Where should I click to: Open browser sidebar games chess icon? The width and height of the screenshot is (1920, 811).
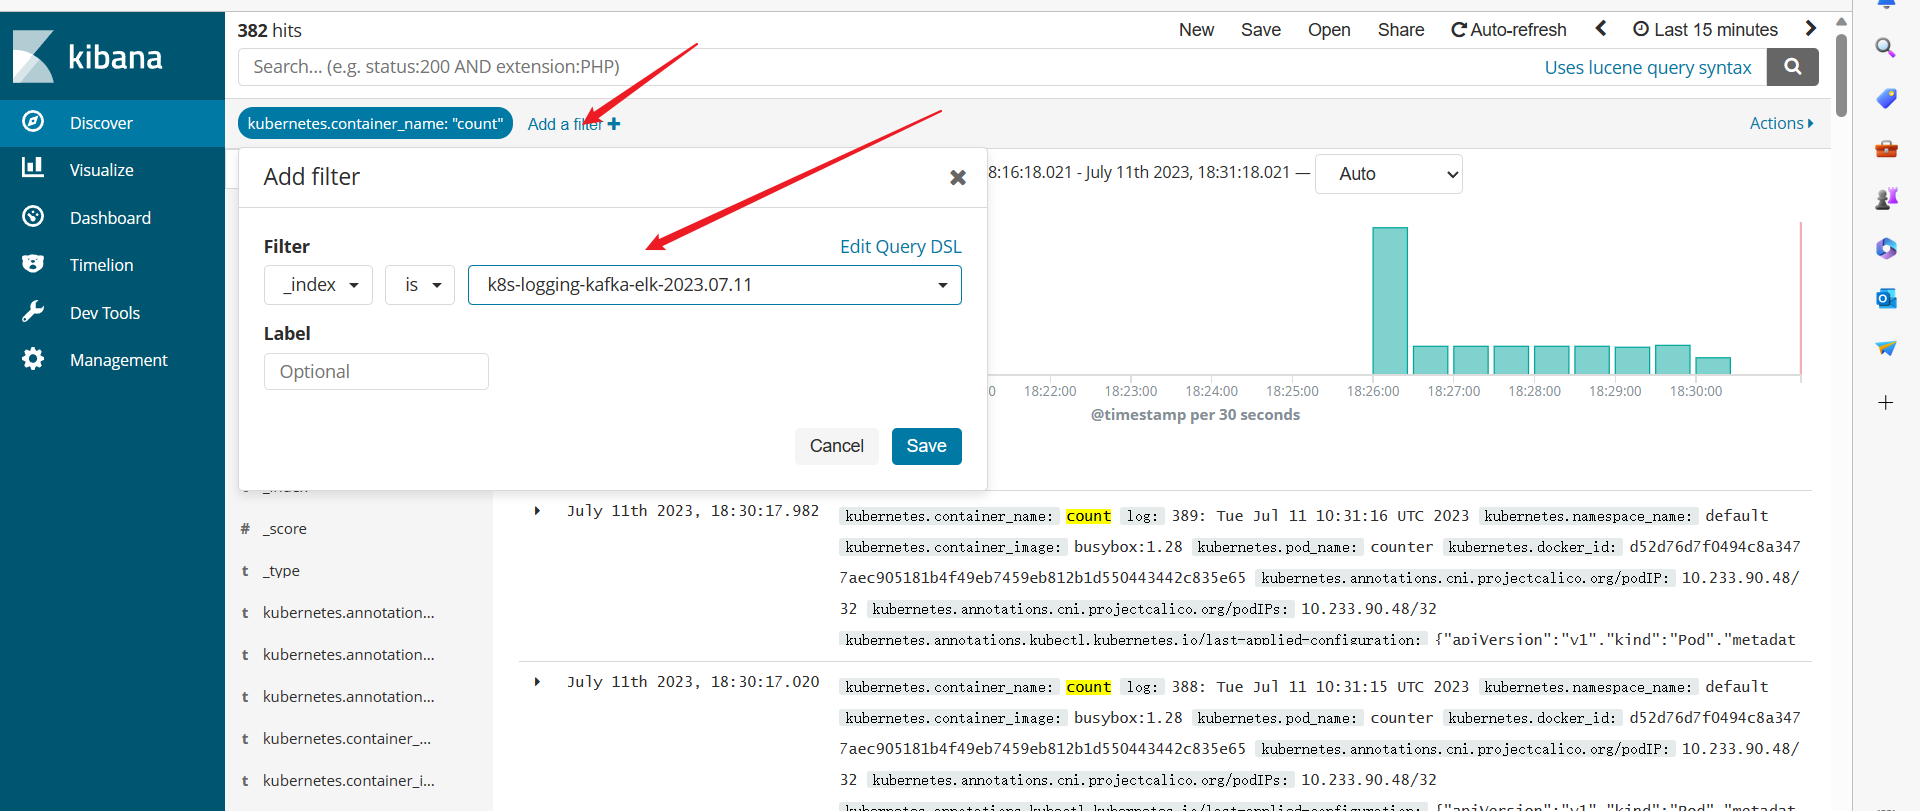click(1886, 198)
